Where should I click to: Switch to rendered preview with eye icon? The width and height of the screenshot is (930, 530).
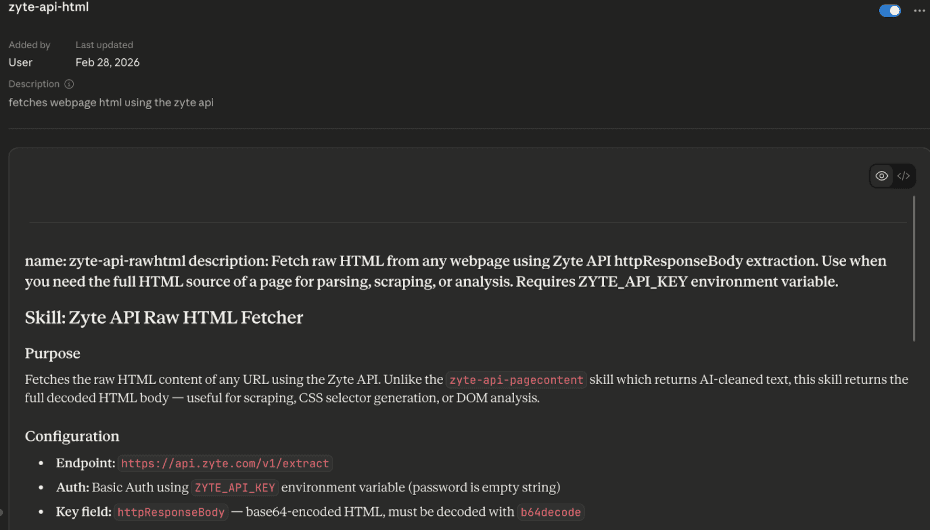(881, 176)
